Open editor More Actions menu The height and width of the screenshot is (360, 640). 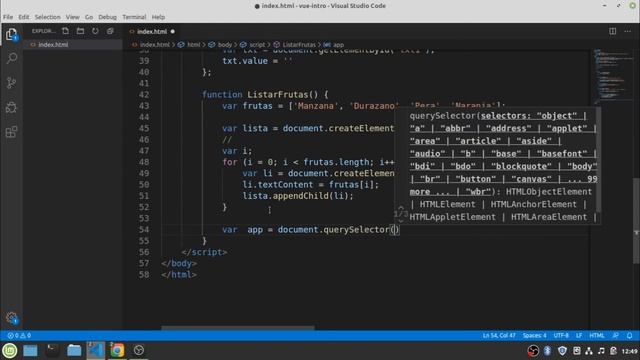click(x=628, y=31)
